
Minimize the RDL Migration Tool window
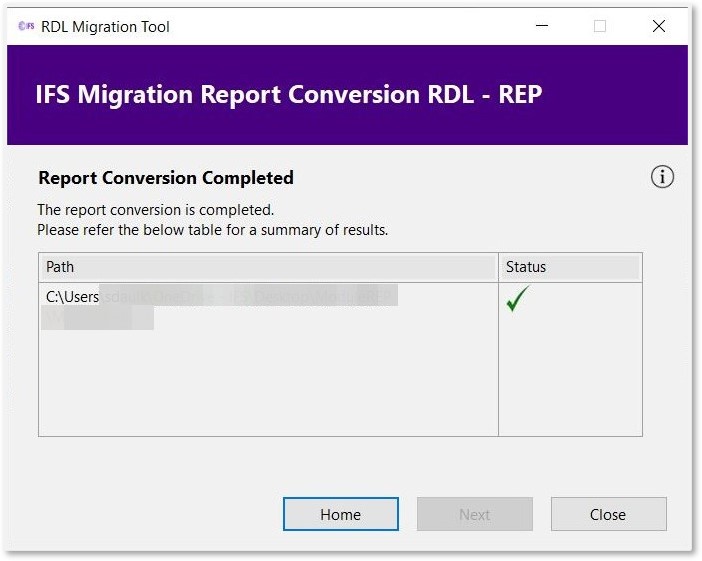pyautogui.click(x=542, y=26)
